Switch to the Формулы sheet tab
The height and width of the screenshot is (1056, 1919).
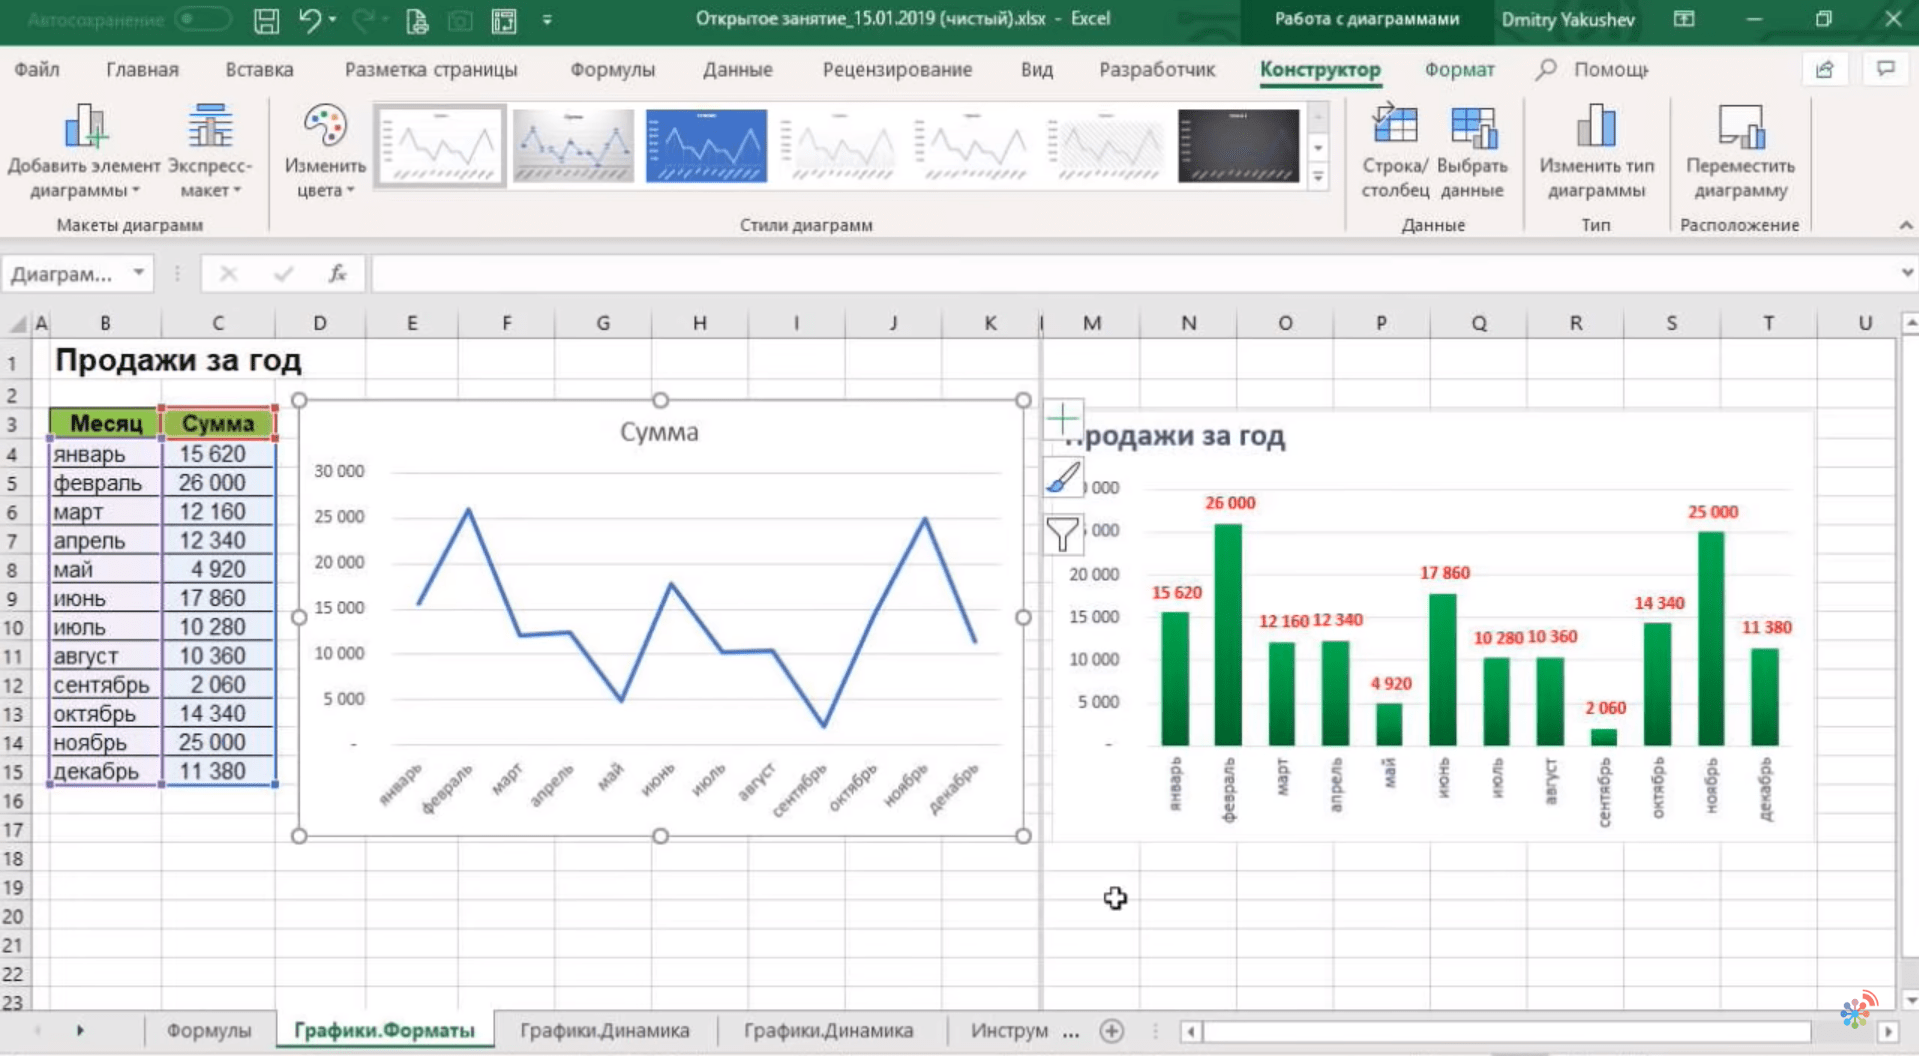pos(208,1030)
